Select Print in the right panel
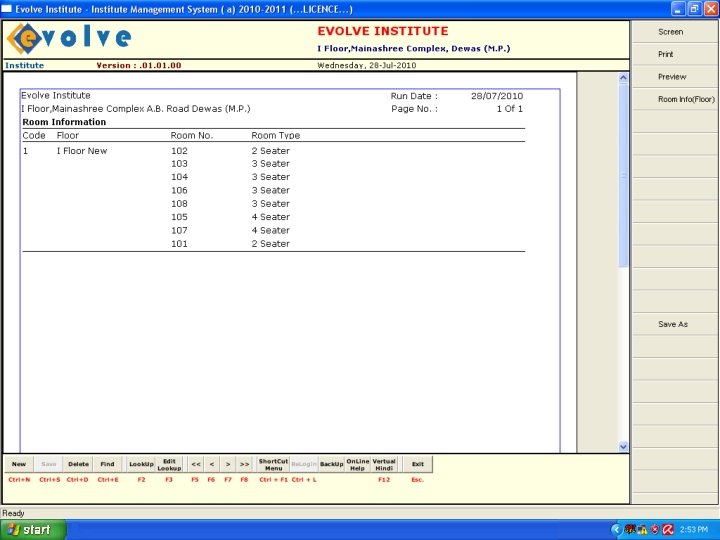This screenshot has width=720, height=540. [666, 54]
